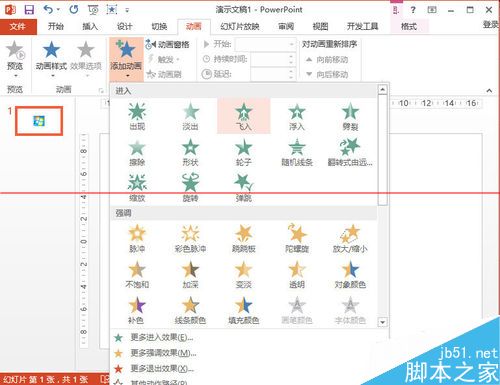500x385 pixels.
Task: Choose the 浮入 (Float In) entrance effect
Action: pyautogui.click(x=297, y=116)
